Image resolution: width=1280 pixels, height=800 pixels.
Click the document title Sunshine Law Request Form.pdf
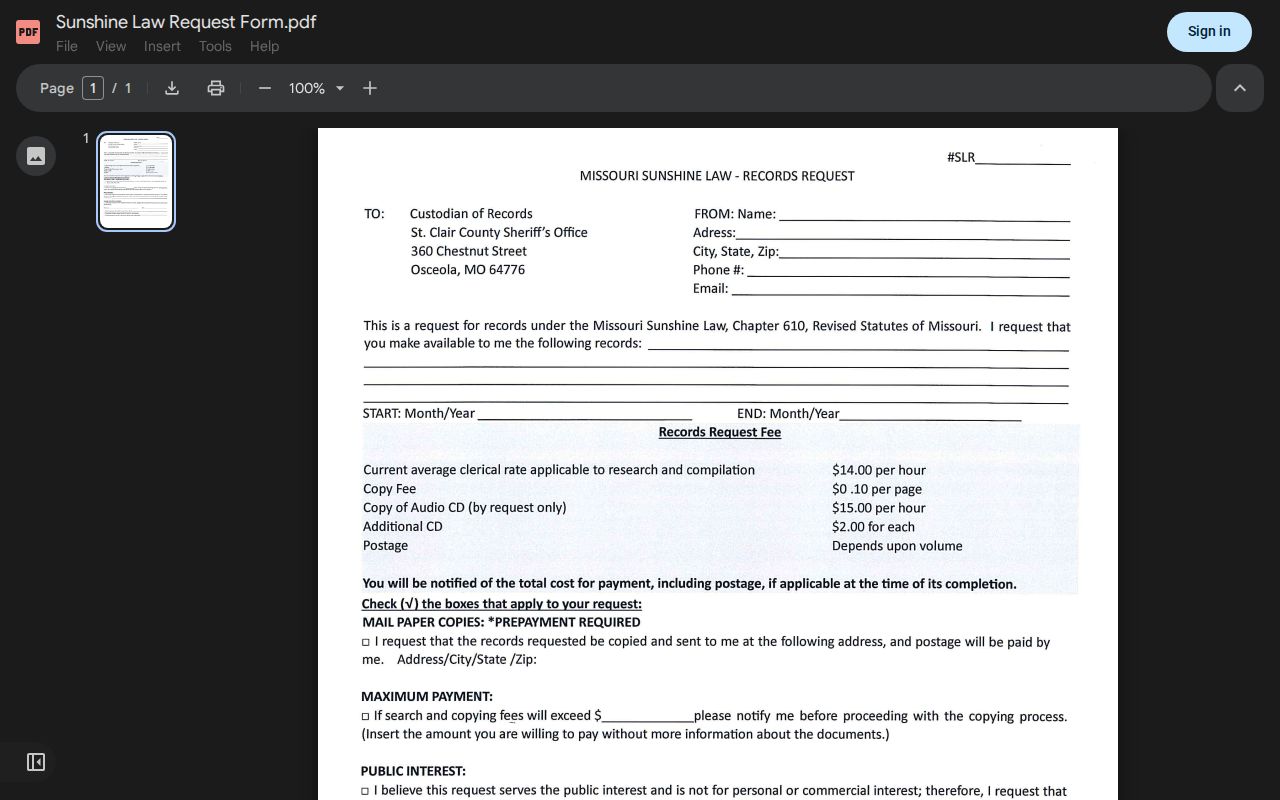click(186, 22)
